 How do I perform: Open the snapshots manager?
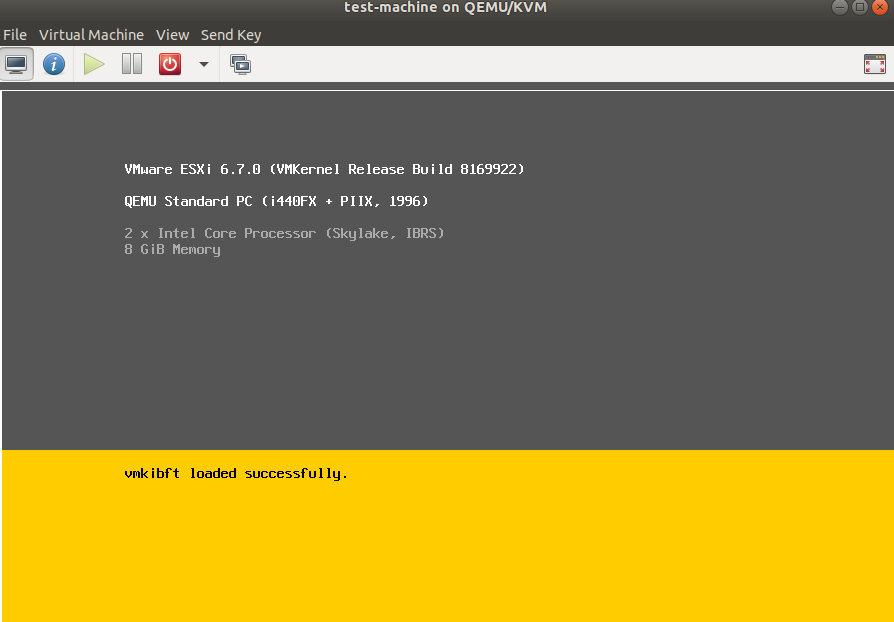(241, 64)
